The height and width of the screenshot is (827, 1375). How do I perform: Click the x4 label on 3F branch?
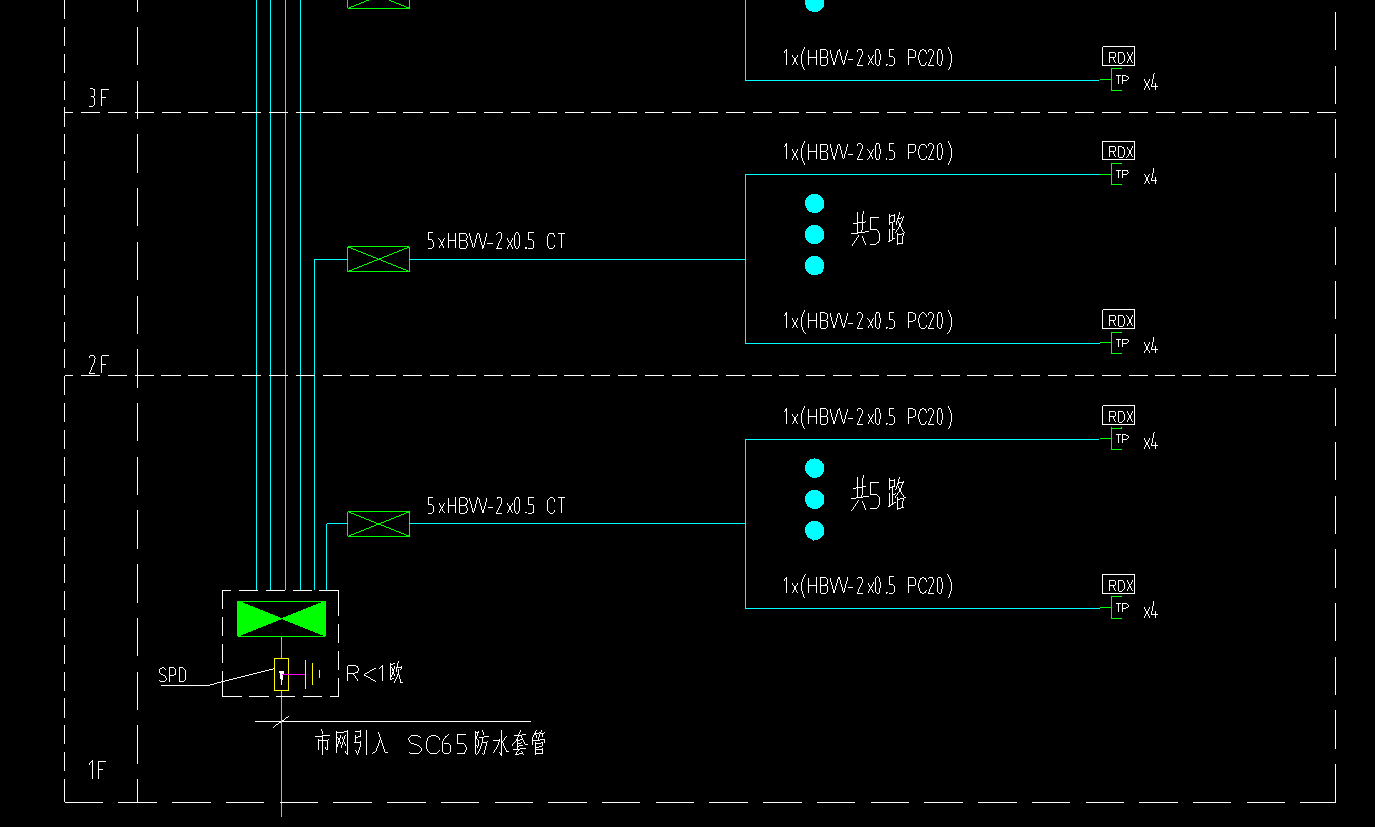[x=1151, y=83]
